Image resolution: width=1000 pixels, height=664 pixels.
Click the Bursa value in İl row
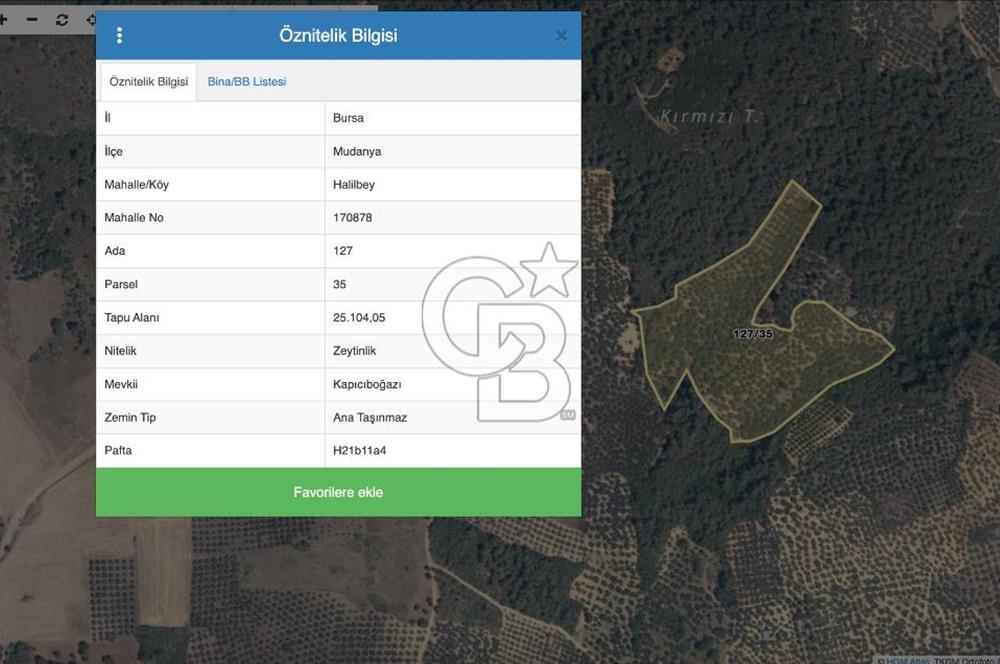pos(349,118)
